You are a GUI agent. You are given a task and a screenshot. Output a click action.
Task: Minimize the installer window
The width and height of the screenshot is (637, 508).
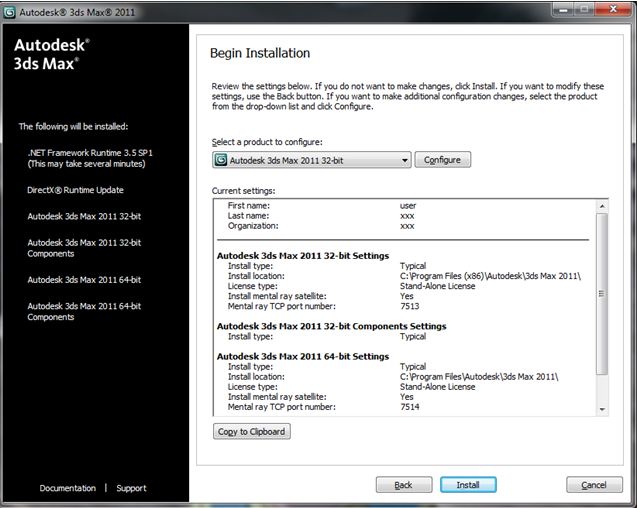click(564, 10)
